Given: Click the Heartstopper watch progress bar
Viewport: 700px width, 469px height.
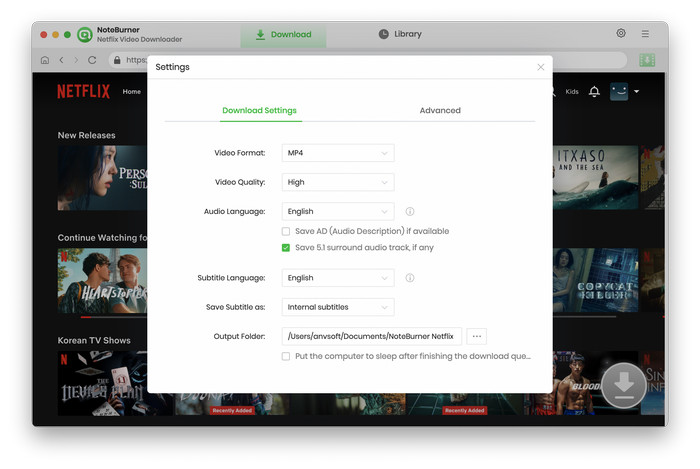Looking at the screenshot, I should click(114, 317).
